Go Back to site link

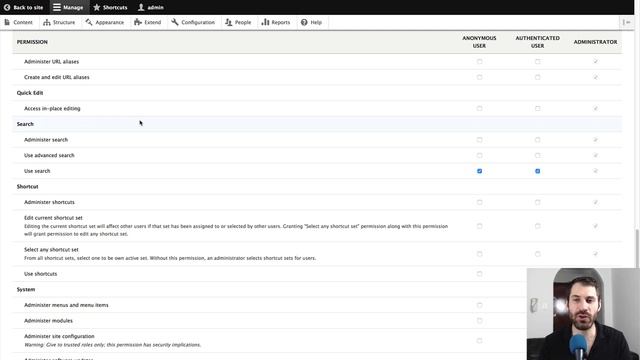[24, 7]
